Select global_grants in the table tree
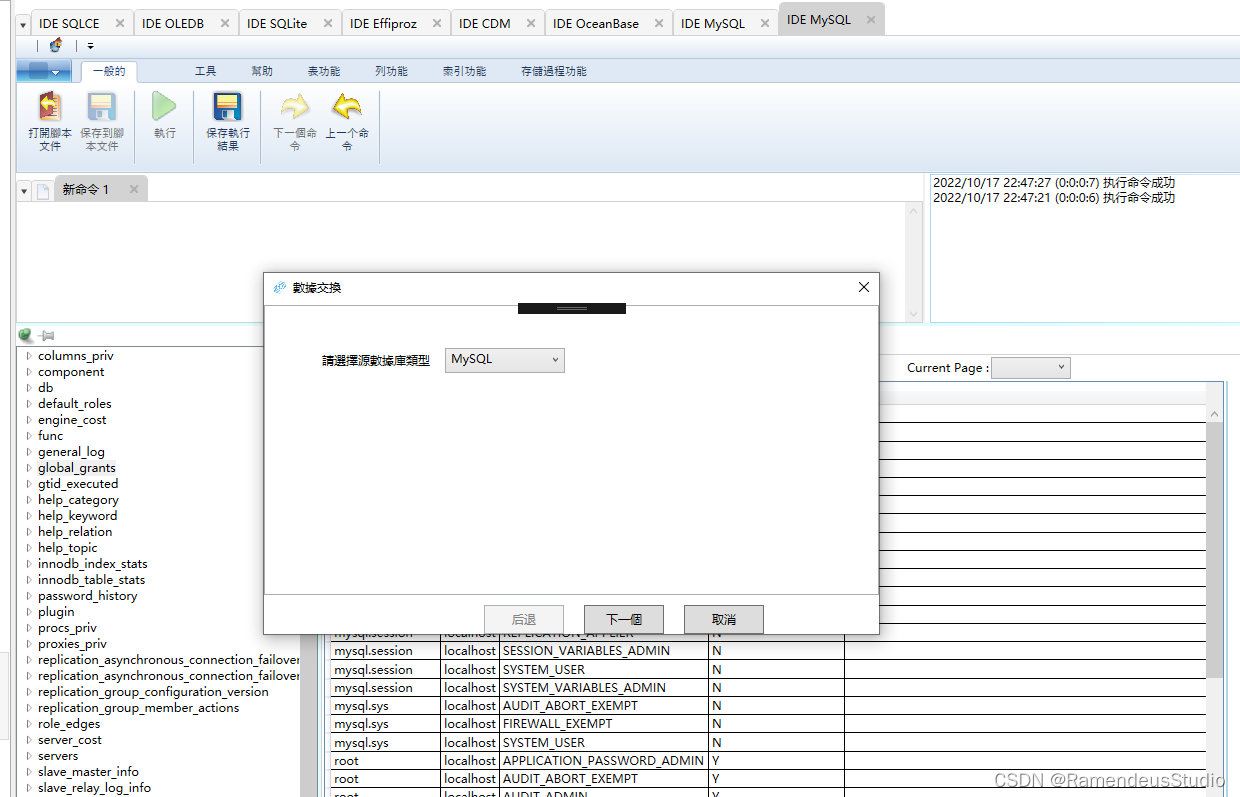Image resolution: width=1240 pixels, height=797 pixels. tap(77, 468)
